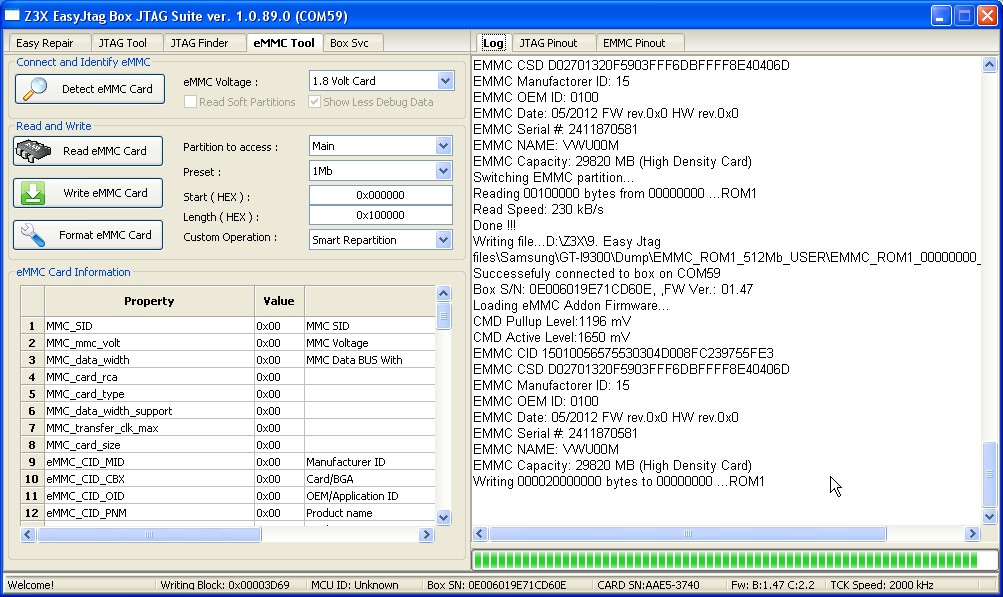1003x597 pixels.
Task: Click the Box SN status bar entry
Action: click(496, 585)
